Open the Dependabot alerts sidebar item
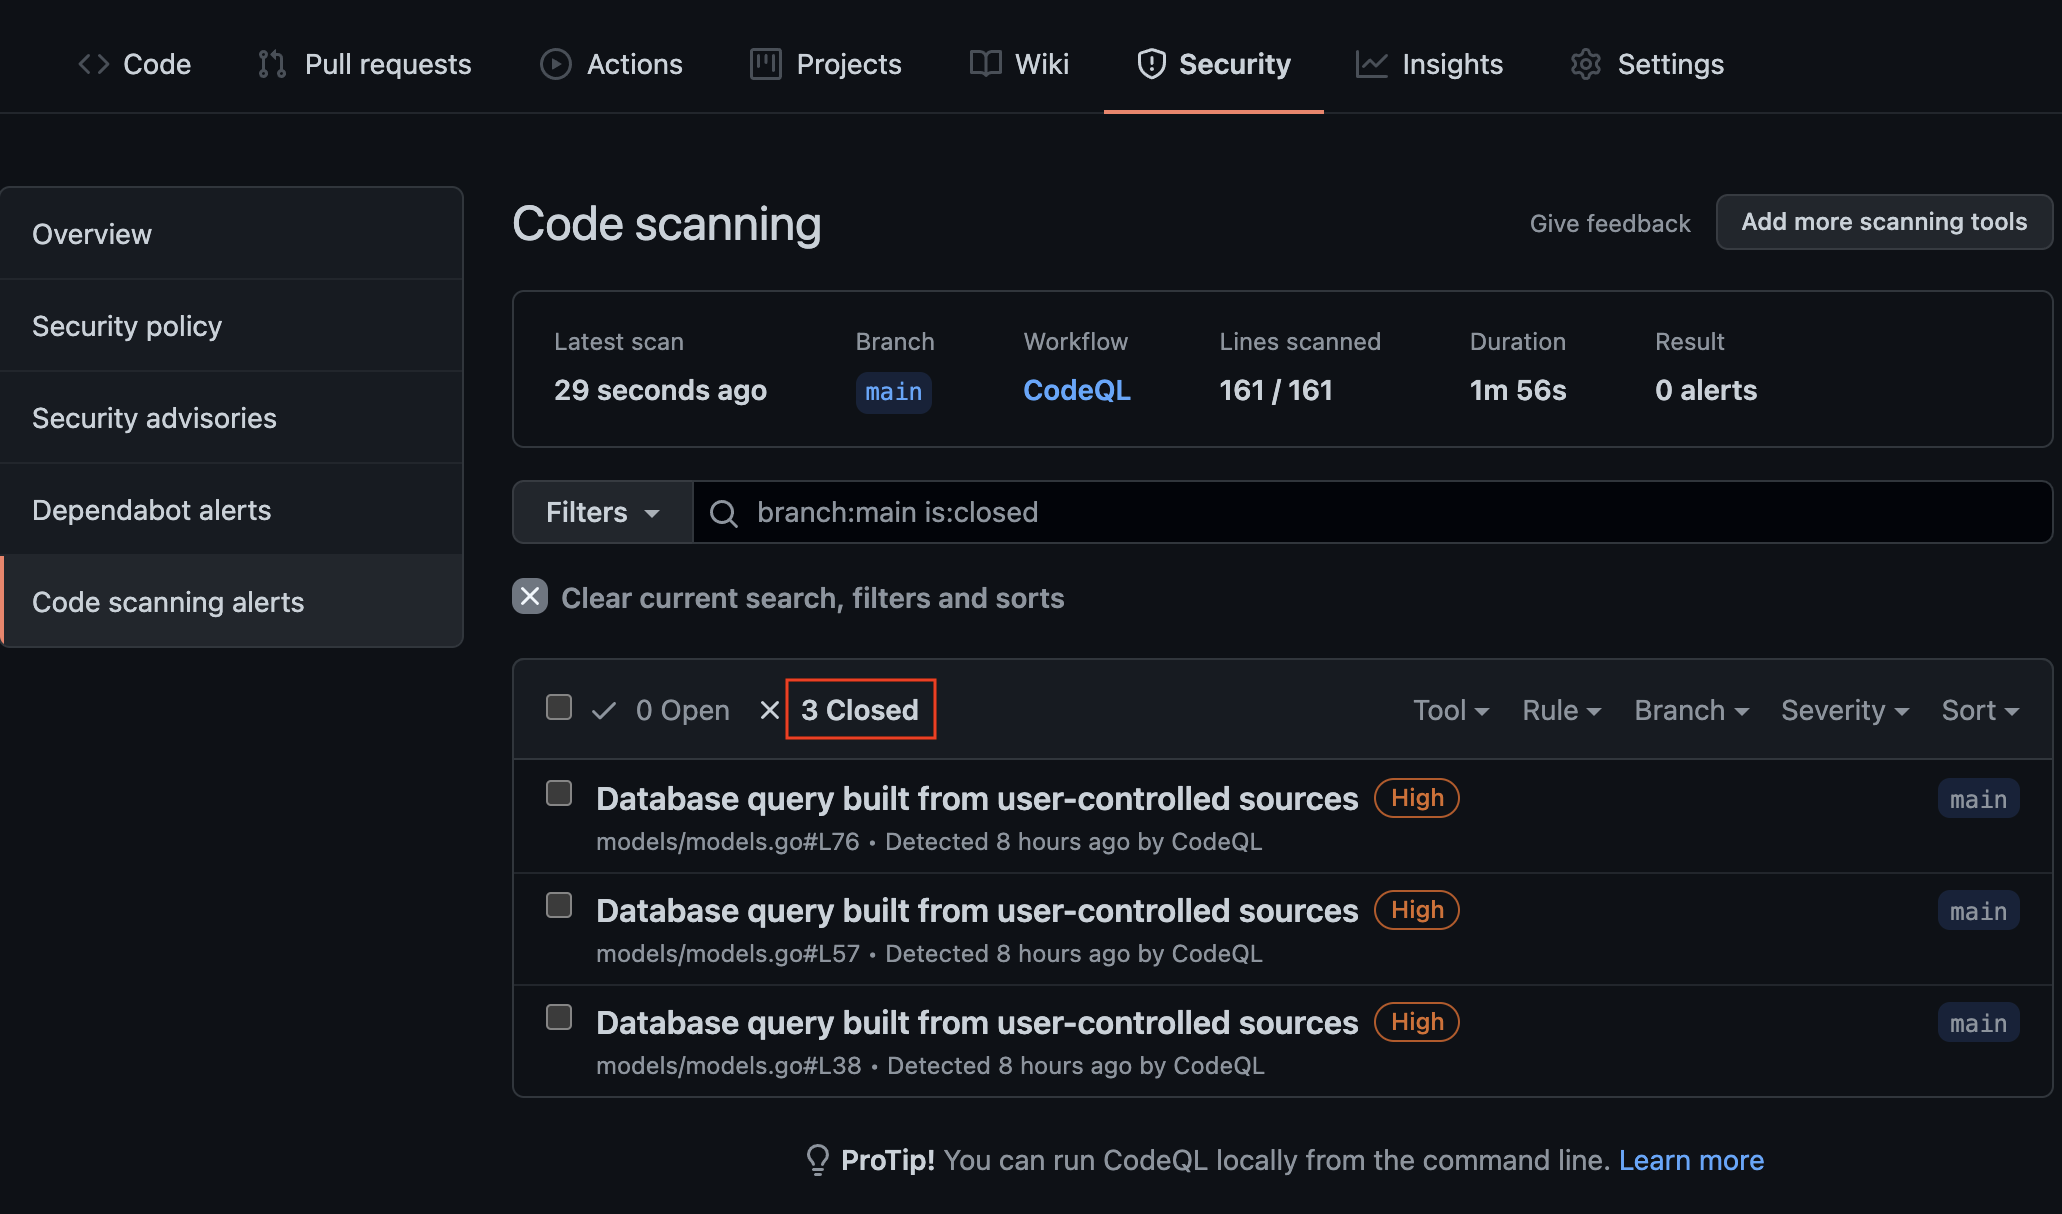Viewport: 2062px width, 1214px height. click(152, 510)
